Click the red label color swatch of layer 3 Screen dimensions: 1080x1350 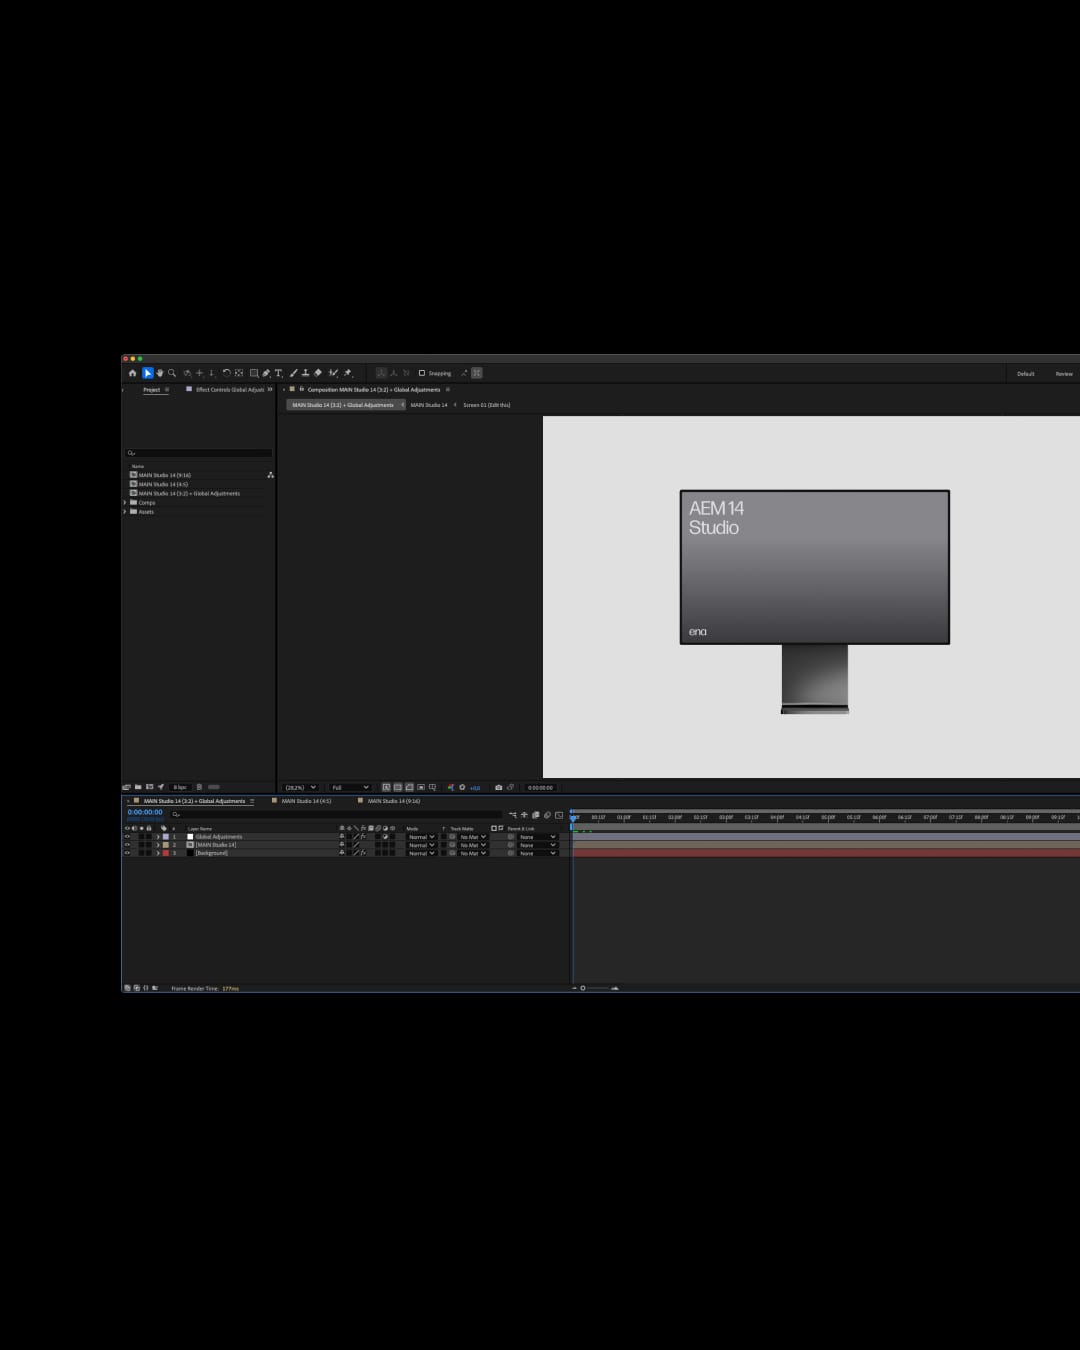pyautogui.click(x=166, y=853)
